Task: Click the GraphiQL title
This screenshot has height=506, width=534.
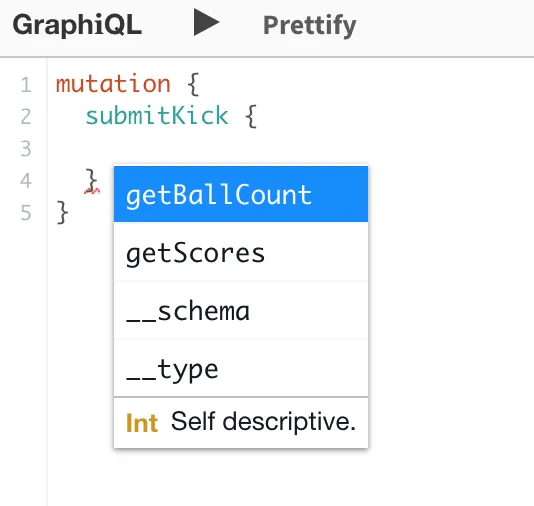Action: click(77, 25)
